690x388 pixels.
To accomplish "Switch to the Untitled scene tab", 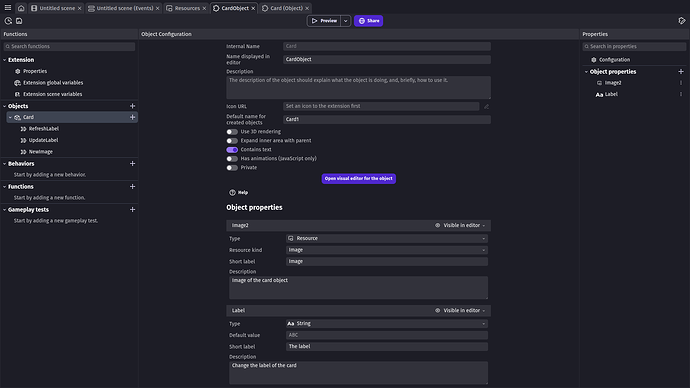I will (x=56, y=8).
